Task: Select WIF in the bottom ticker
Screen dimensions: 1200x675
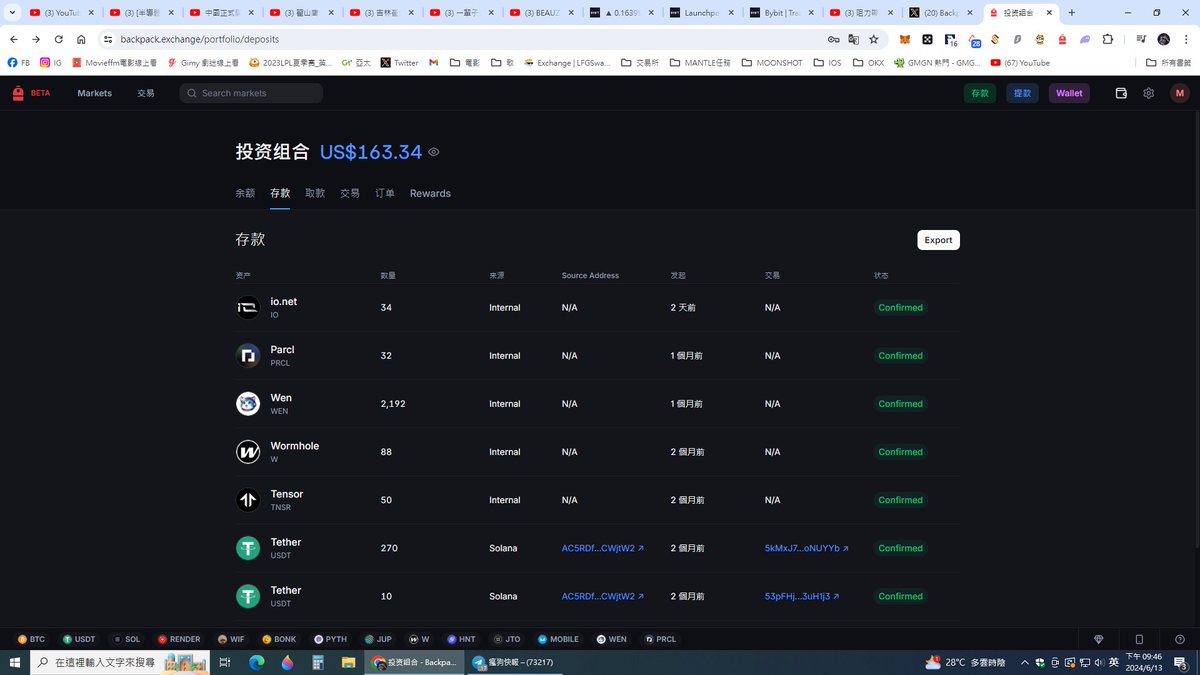Action: point(231,639)
